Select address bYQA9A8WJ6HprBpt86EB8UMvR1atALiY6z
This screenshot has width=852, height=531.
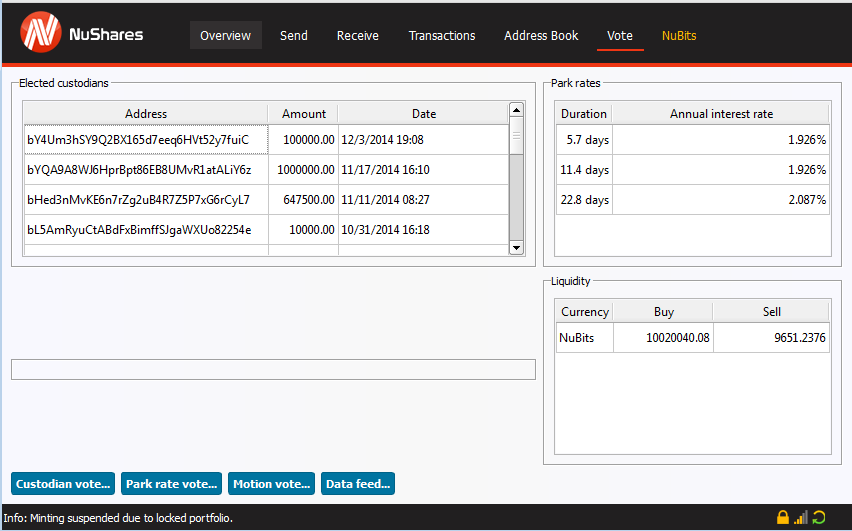point(146,170)
